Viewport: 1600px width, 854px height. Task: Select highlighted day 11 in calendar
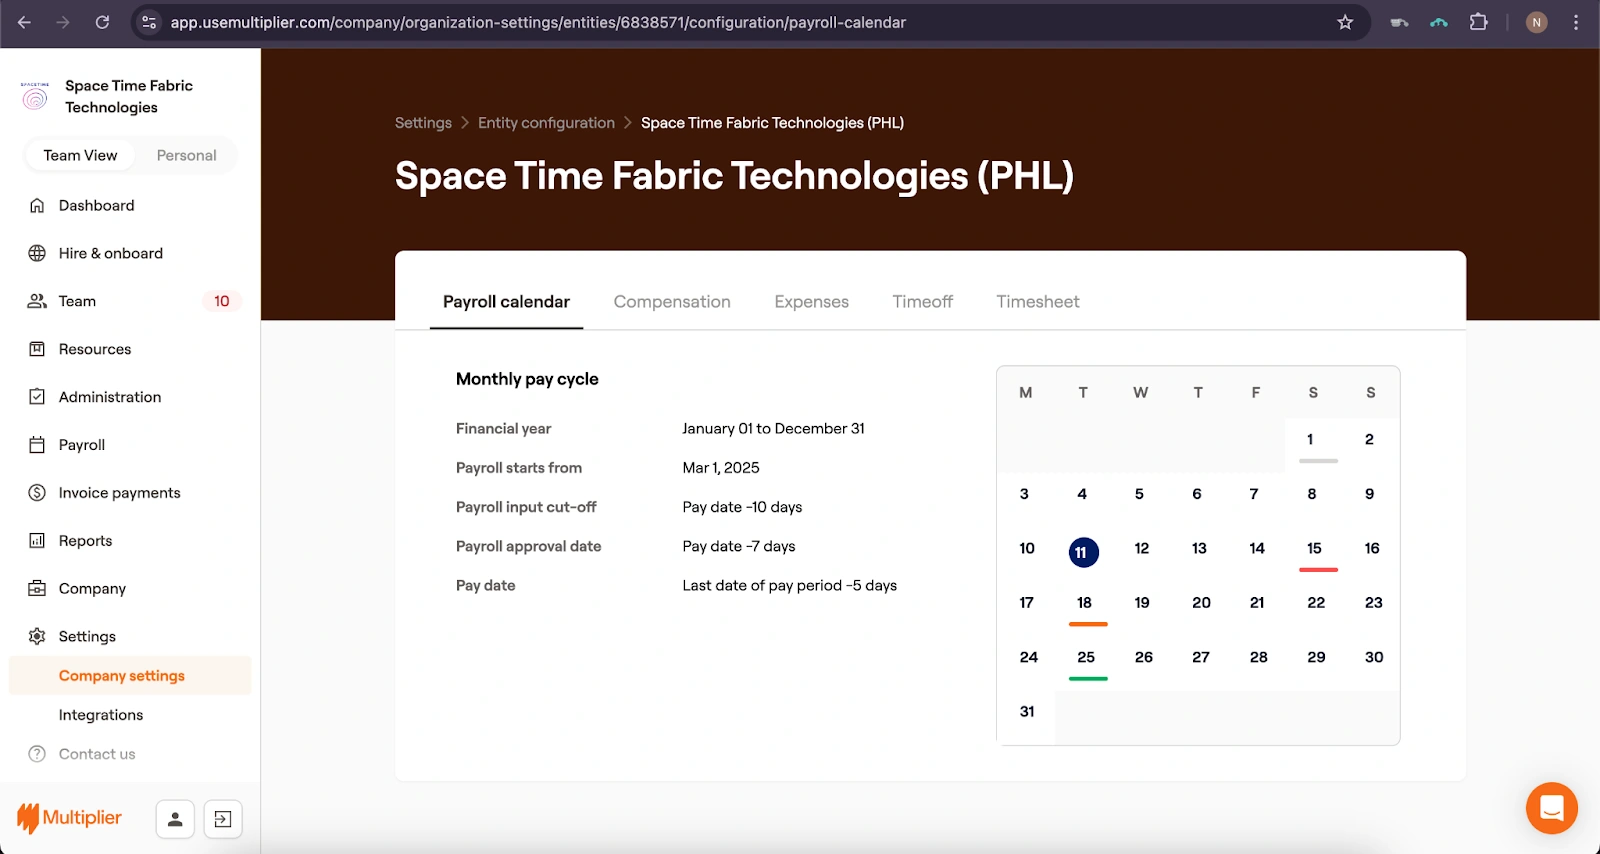(1083, 552)
